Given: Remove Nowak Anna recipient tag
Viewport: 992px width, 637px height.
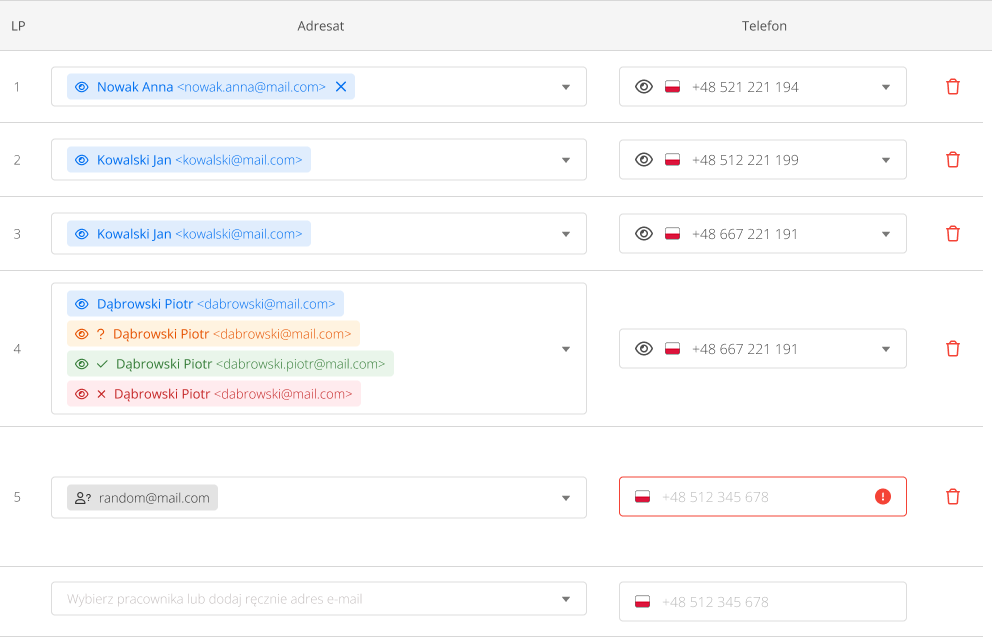Looking at the screenshot, I should (341, 87).
